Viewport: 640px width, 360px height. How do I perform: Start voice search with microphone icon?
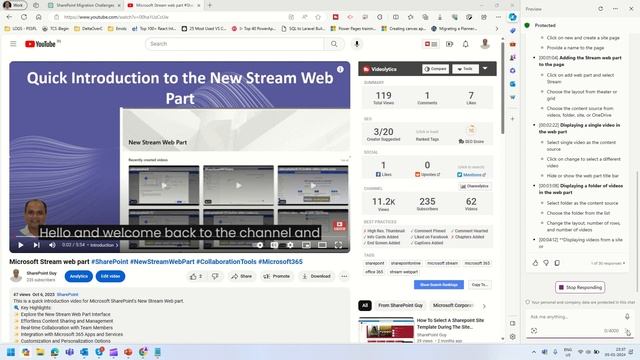[x=357, y=44]
